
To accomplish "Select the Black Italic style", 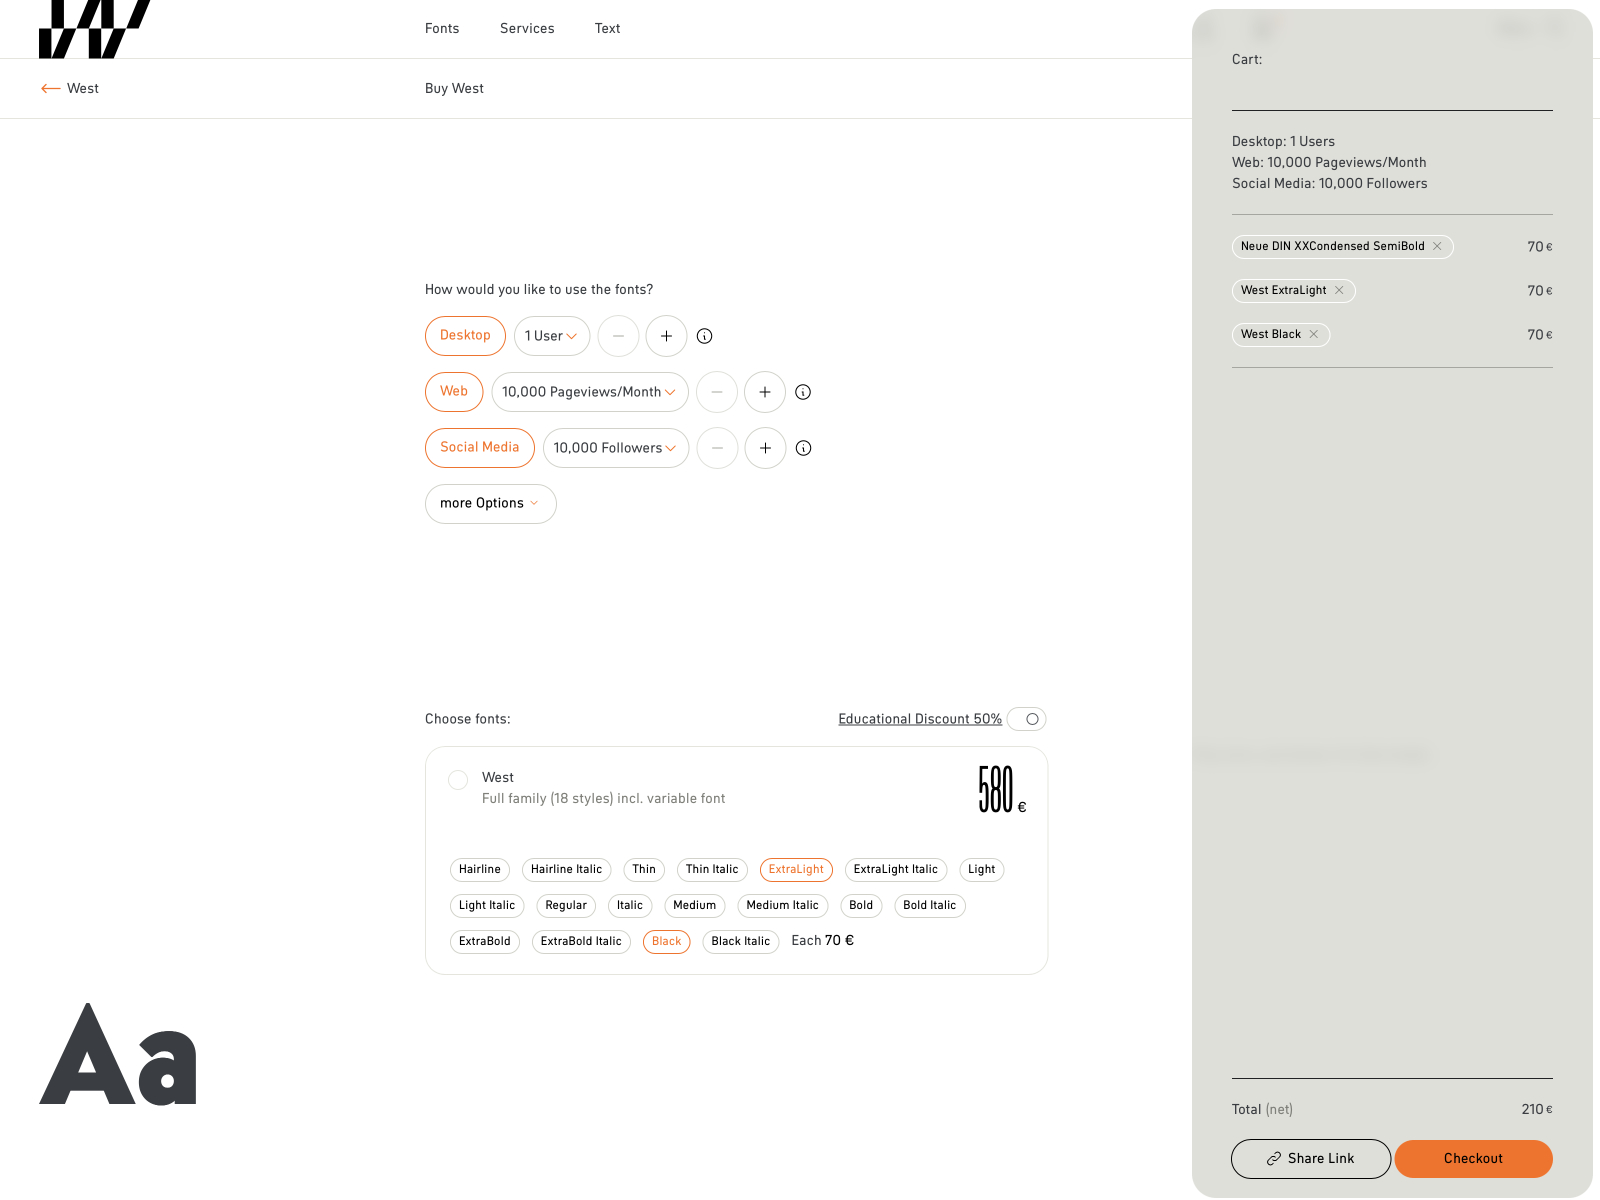I will [741, 942].
